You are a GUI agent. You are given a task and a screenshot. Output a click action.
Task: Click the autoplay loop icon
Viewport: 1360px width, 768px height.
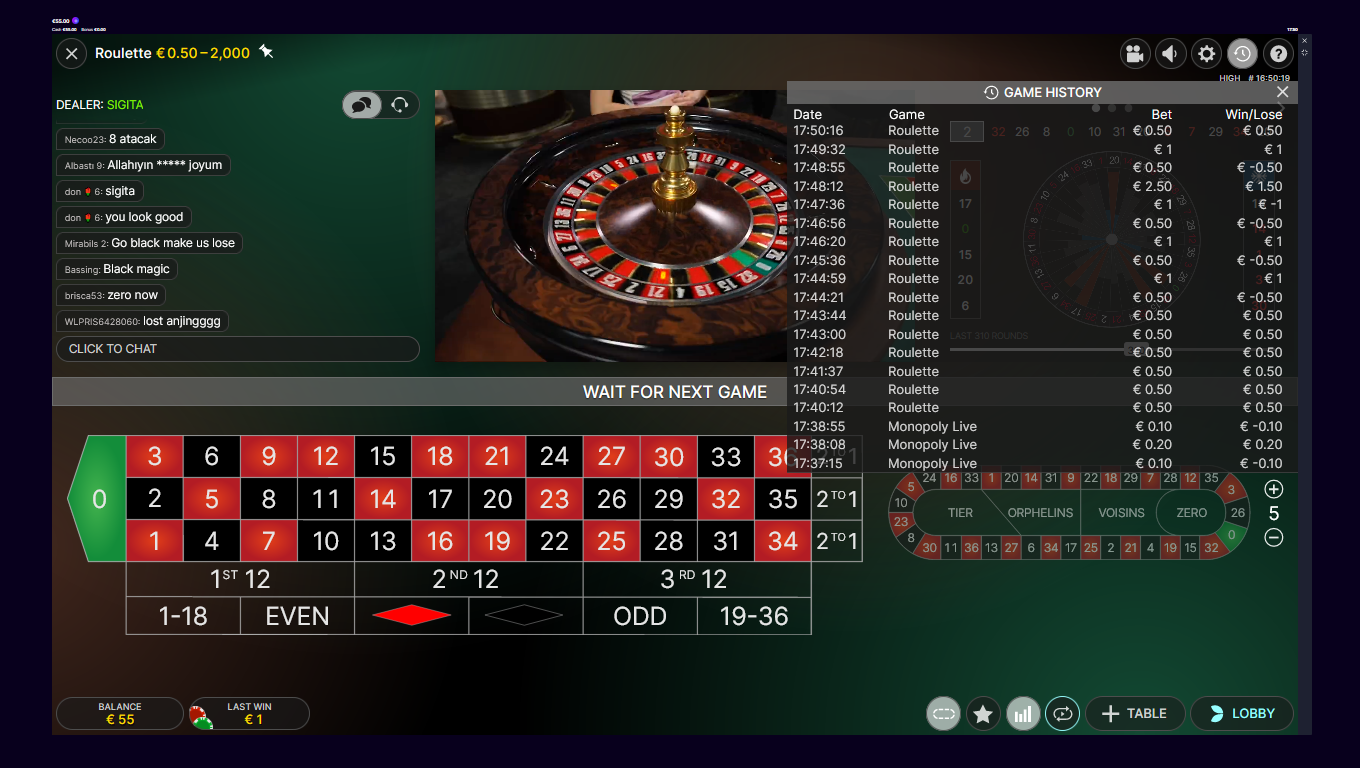(1062, 714)
